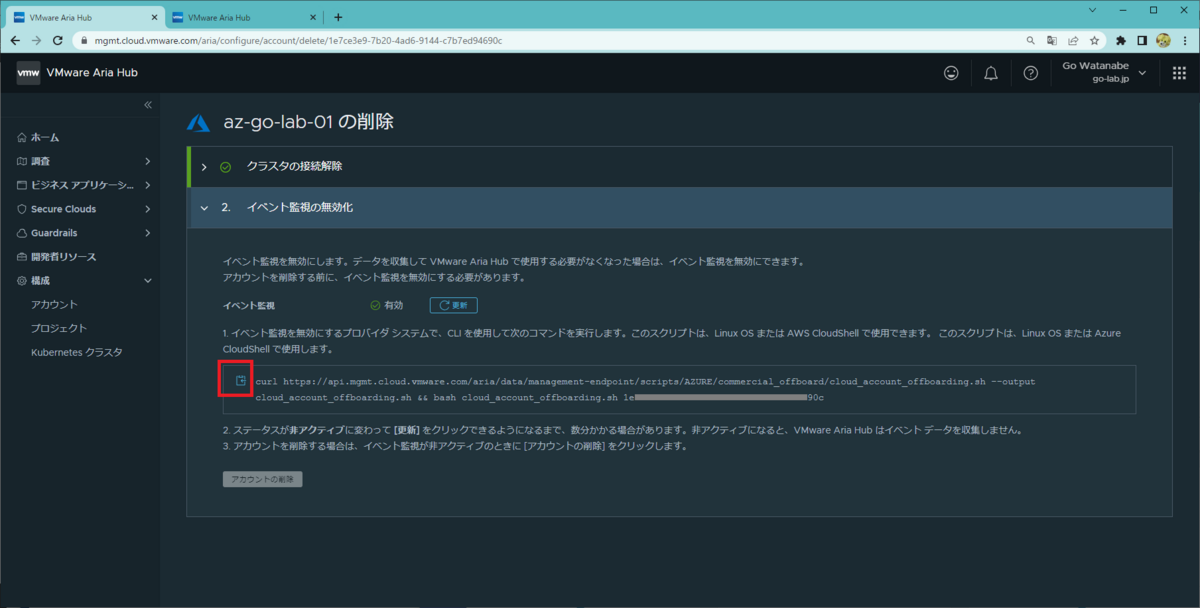Open the feedback smiley icon in the header
This screenshot has width=1200, height=608.
(x=951, y=73)
